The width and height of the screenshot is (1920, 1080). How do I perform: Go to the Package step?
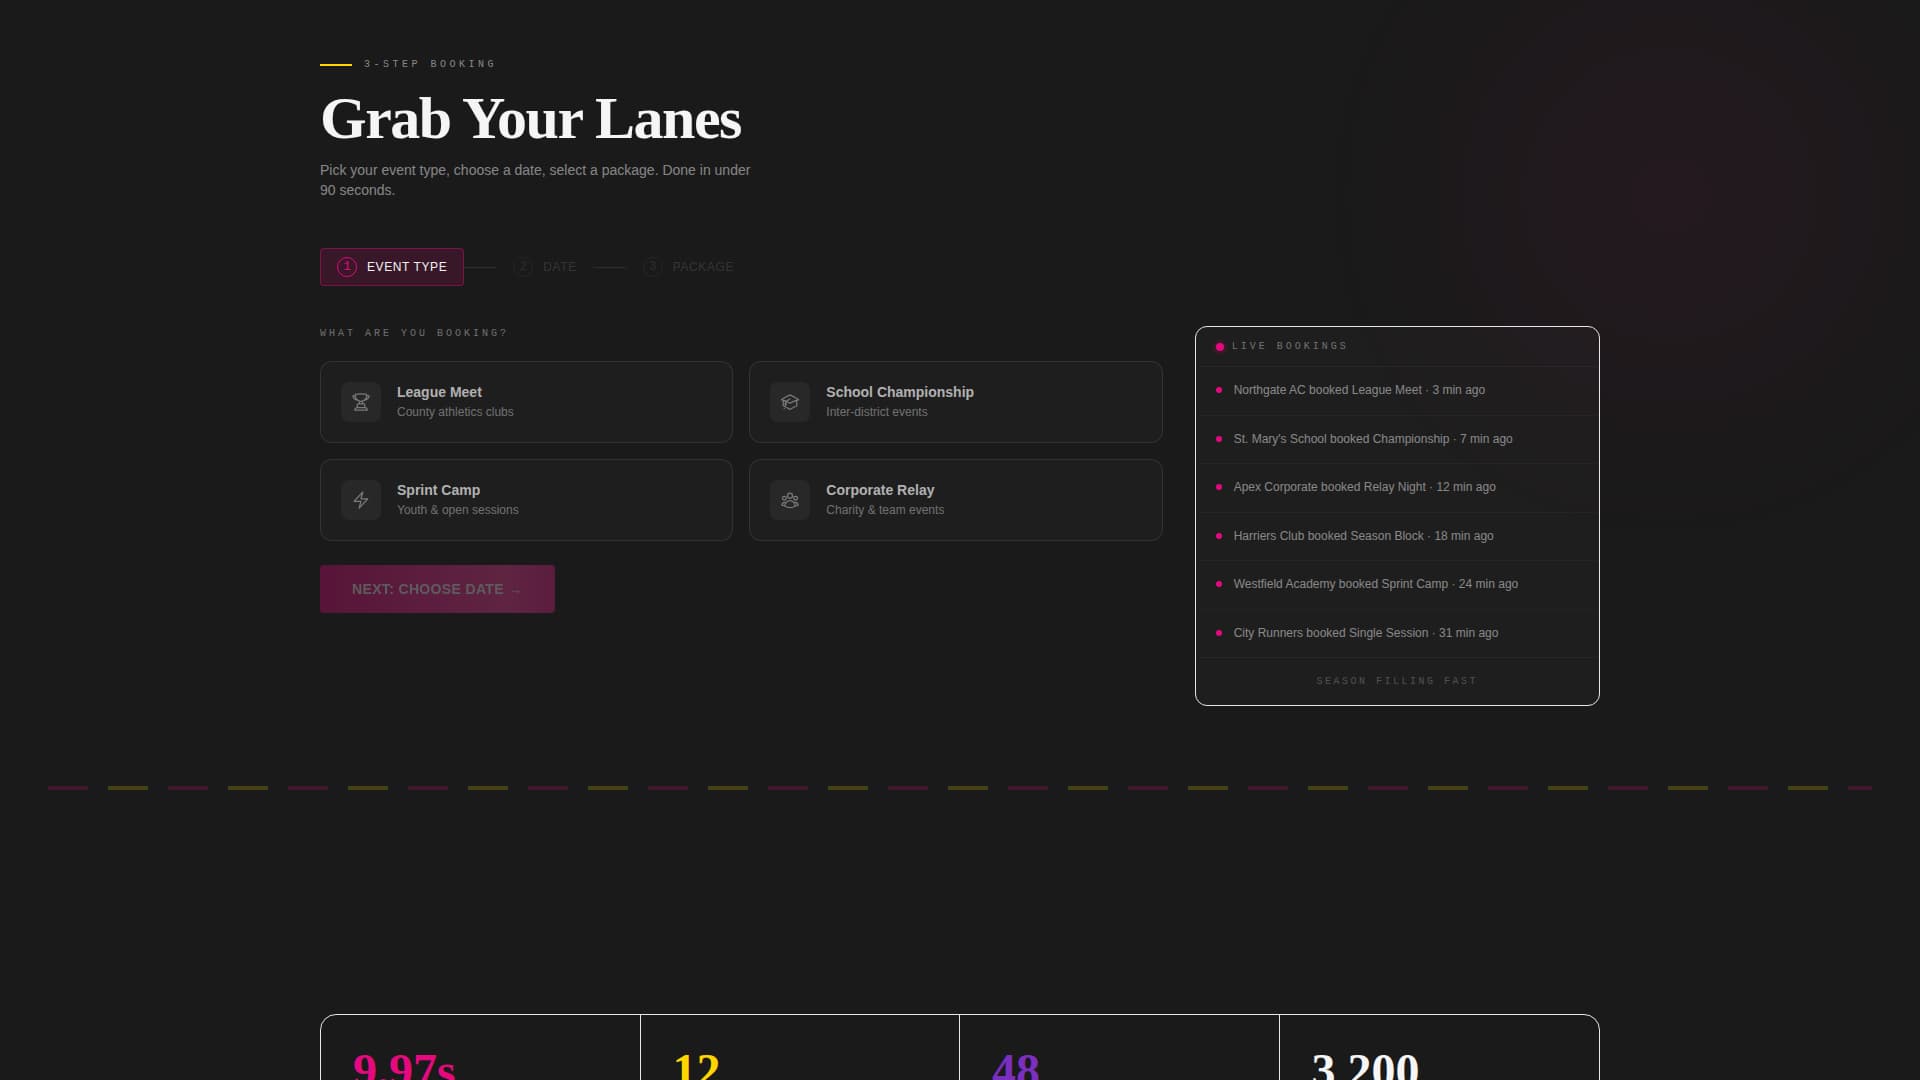688,267
